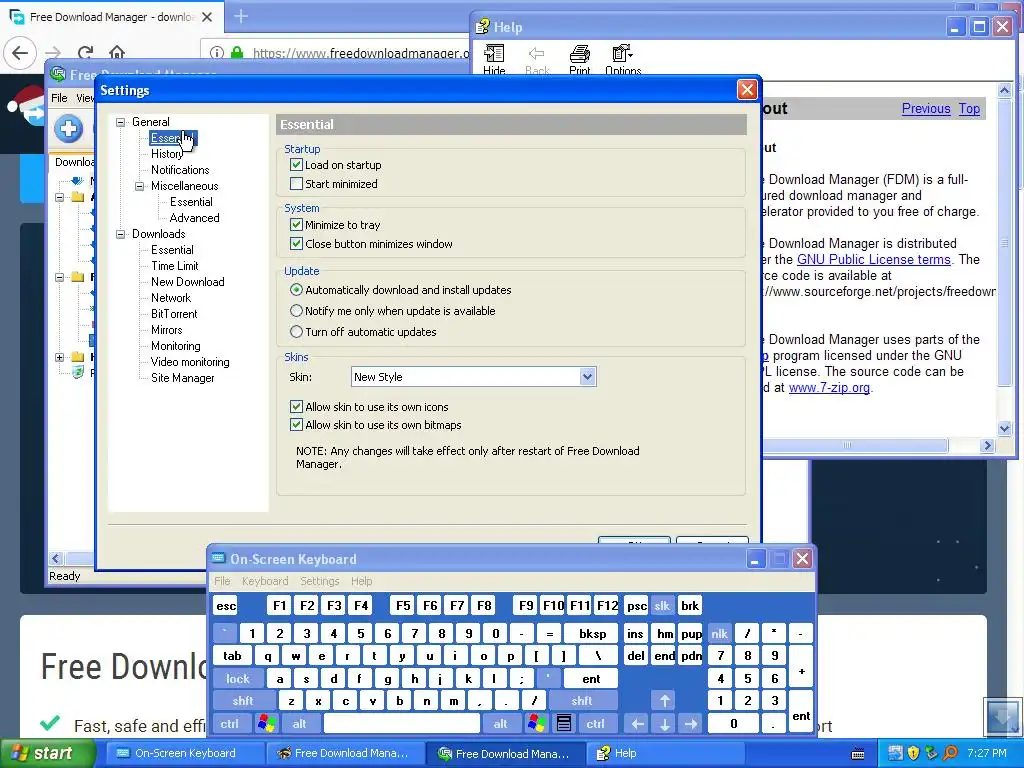Open a new browser tab with plus
The image size is (1024, 768).
tap(241, 16)
